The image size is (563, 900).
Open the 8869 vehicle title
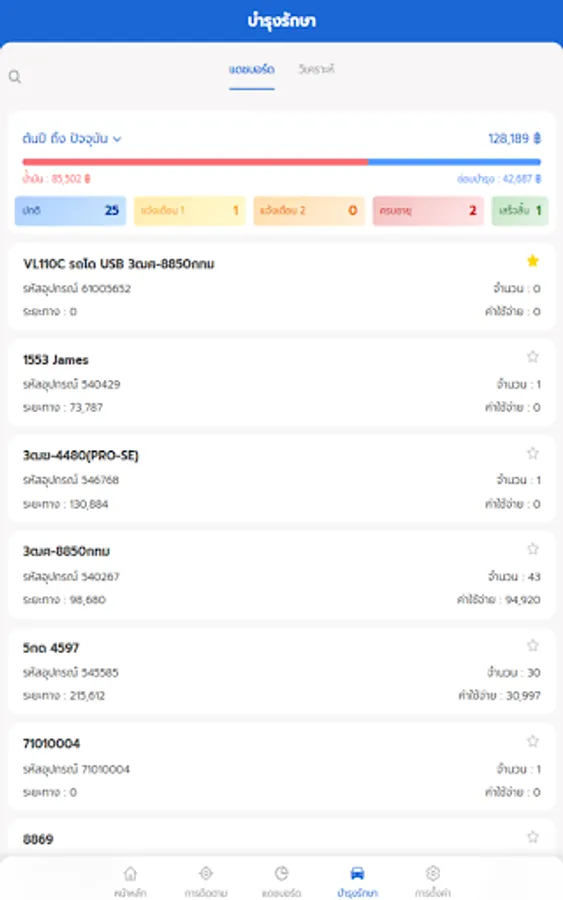(x=38, y=839)
